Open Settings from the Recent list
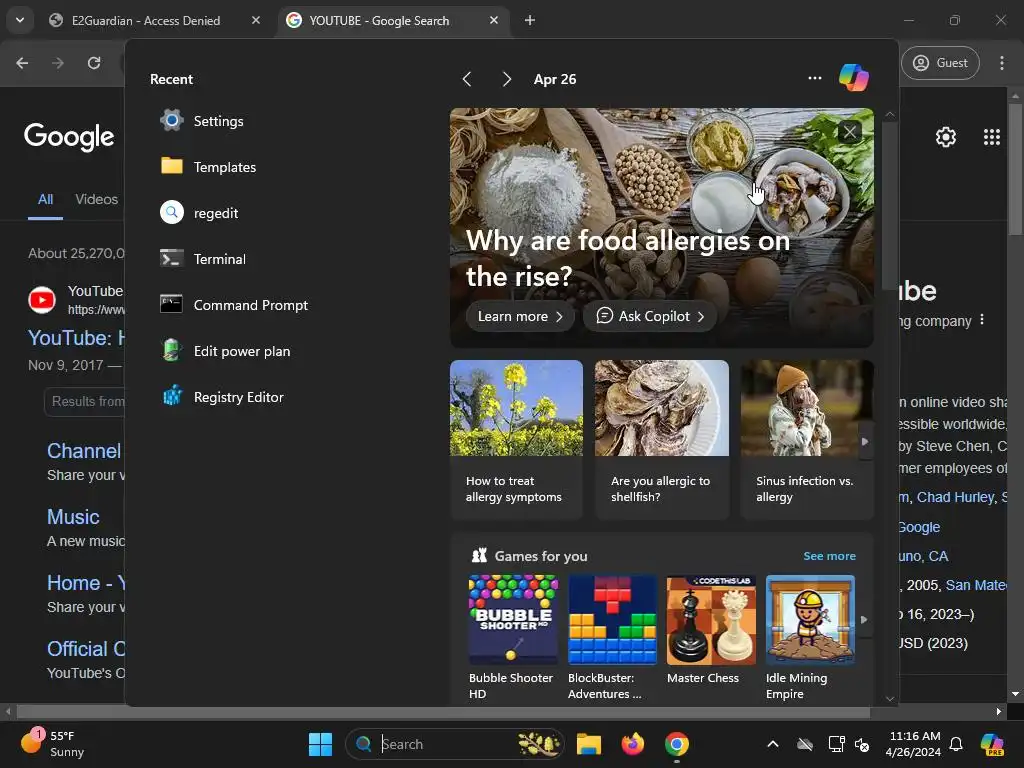This screenshot has height=768, width=1024. tap(202, 121)
